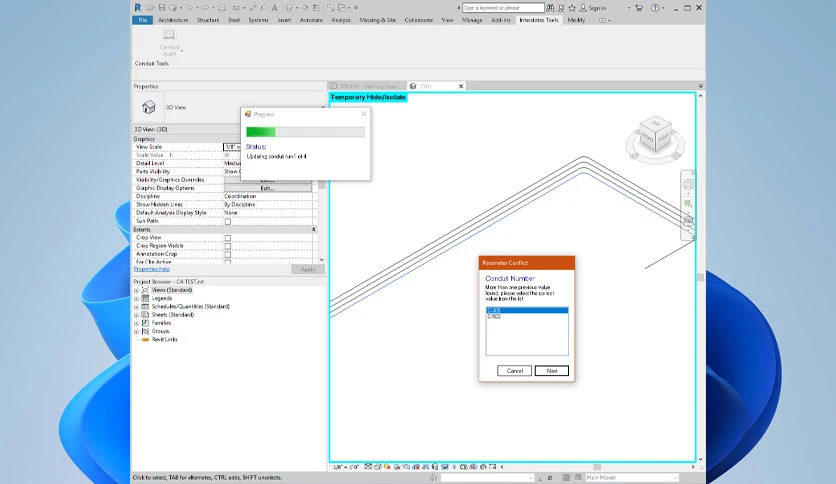This screenshot has height=484, width=836.
Task: Select the second value in conduit number list
Action: (x=527, y=317)
